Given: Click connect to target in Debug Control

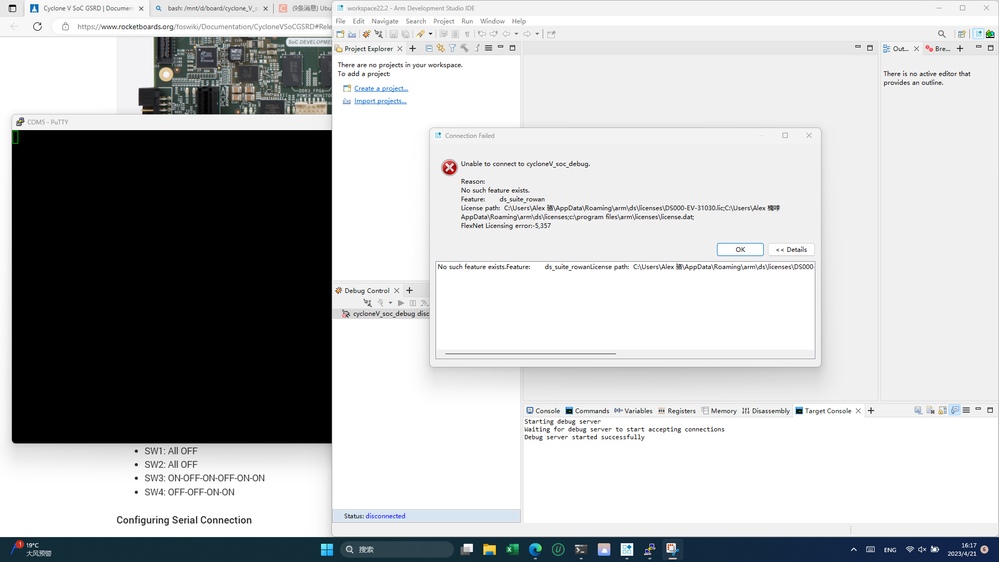Looking at the screenshot, I should click(x=367, y=303).
